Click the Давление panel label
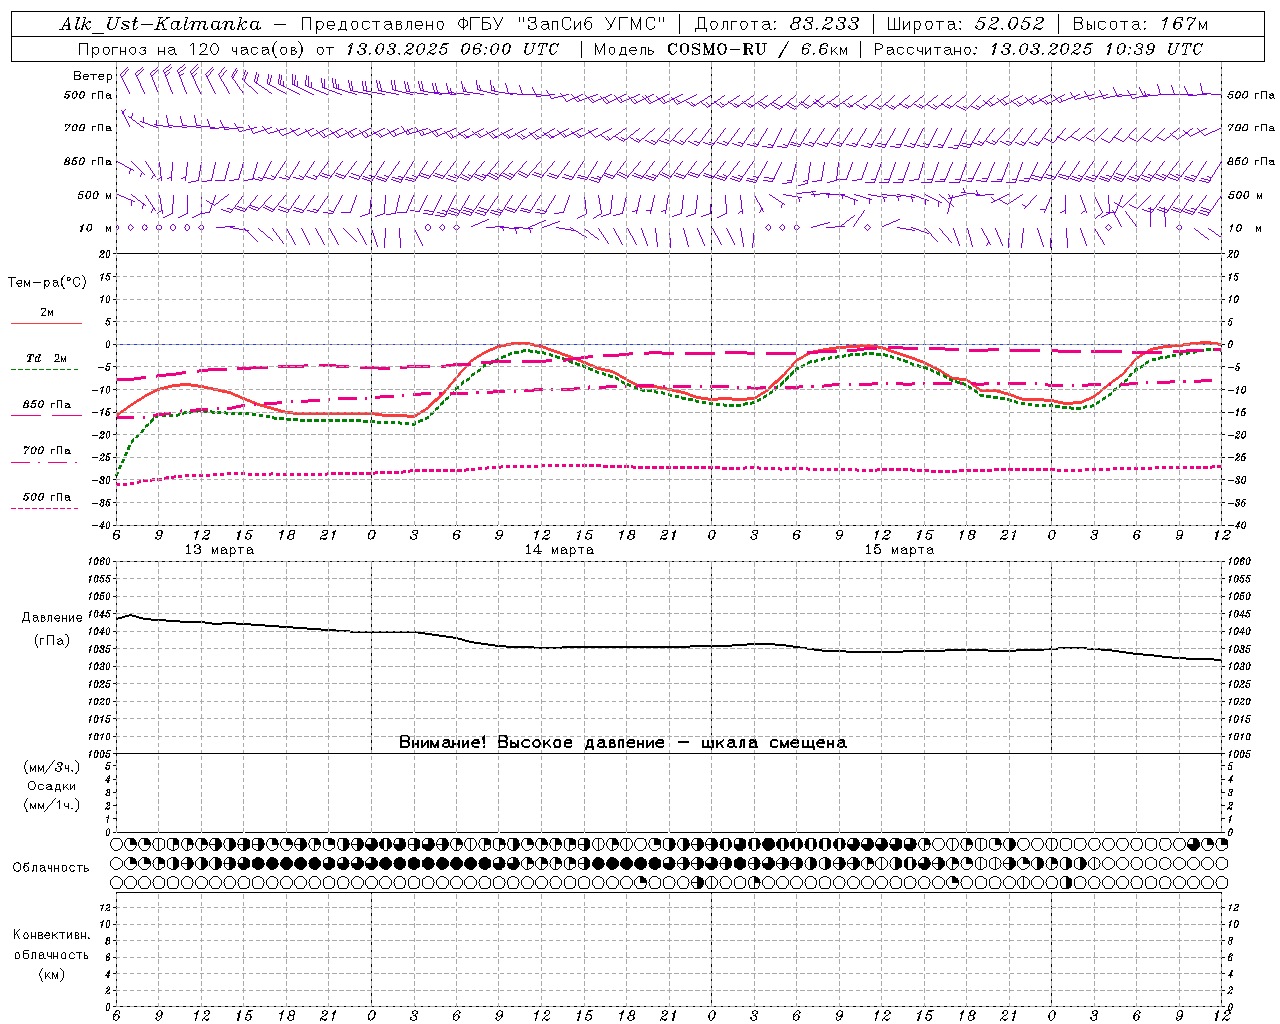1280x1024 pixels. point(52,618)
